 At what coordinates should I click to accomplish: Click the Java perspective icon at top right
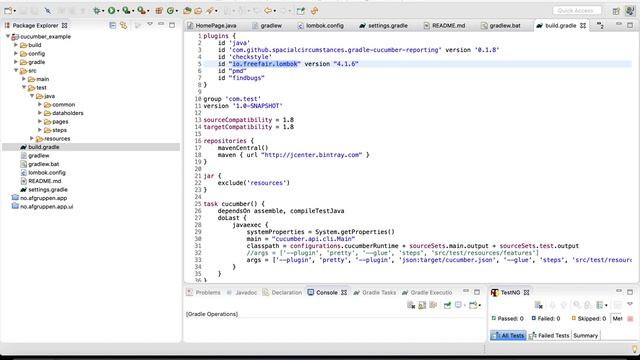pos(630,11)
